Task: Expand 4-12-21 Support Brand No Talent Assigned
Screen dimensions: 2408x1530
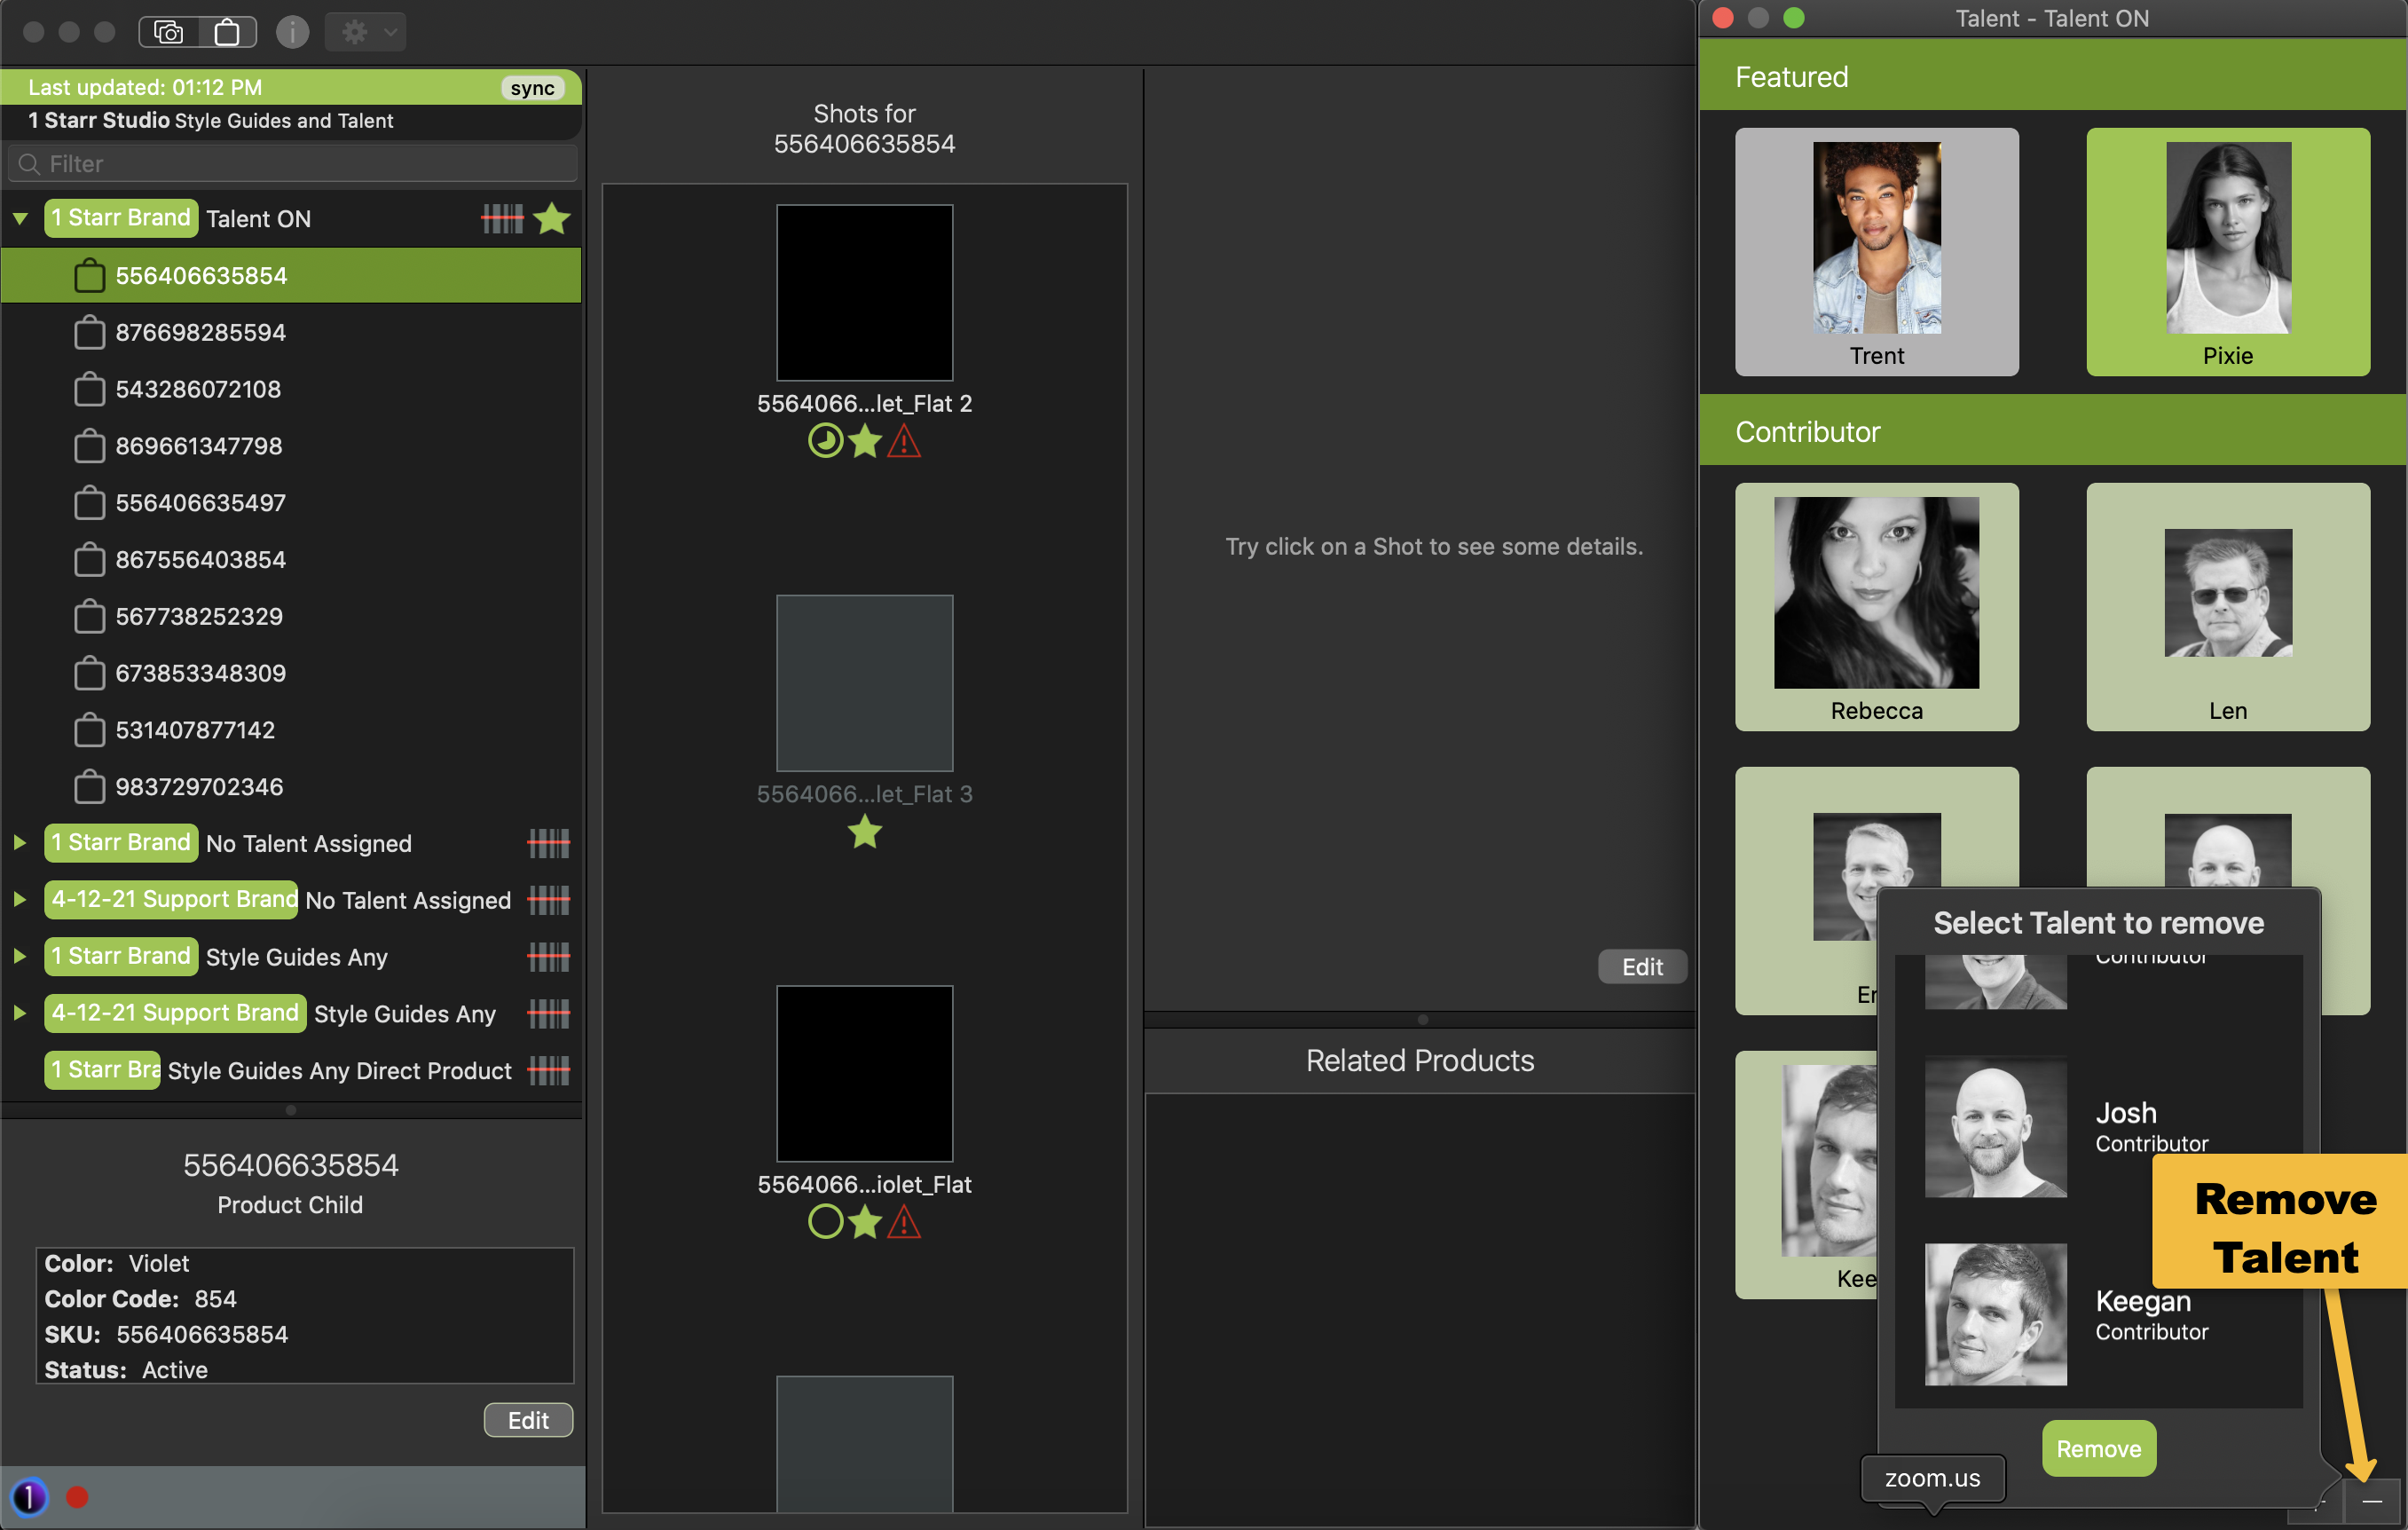Action: tap(20, 899)
